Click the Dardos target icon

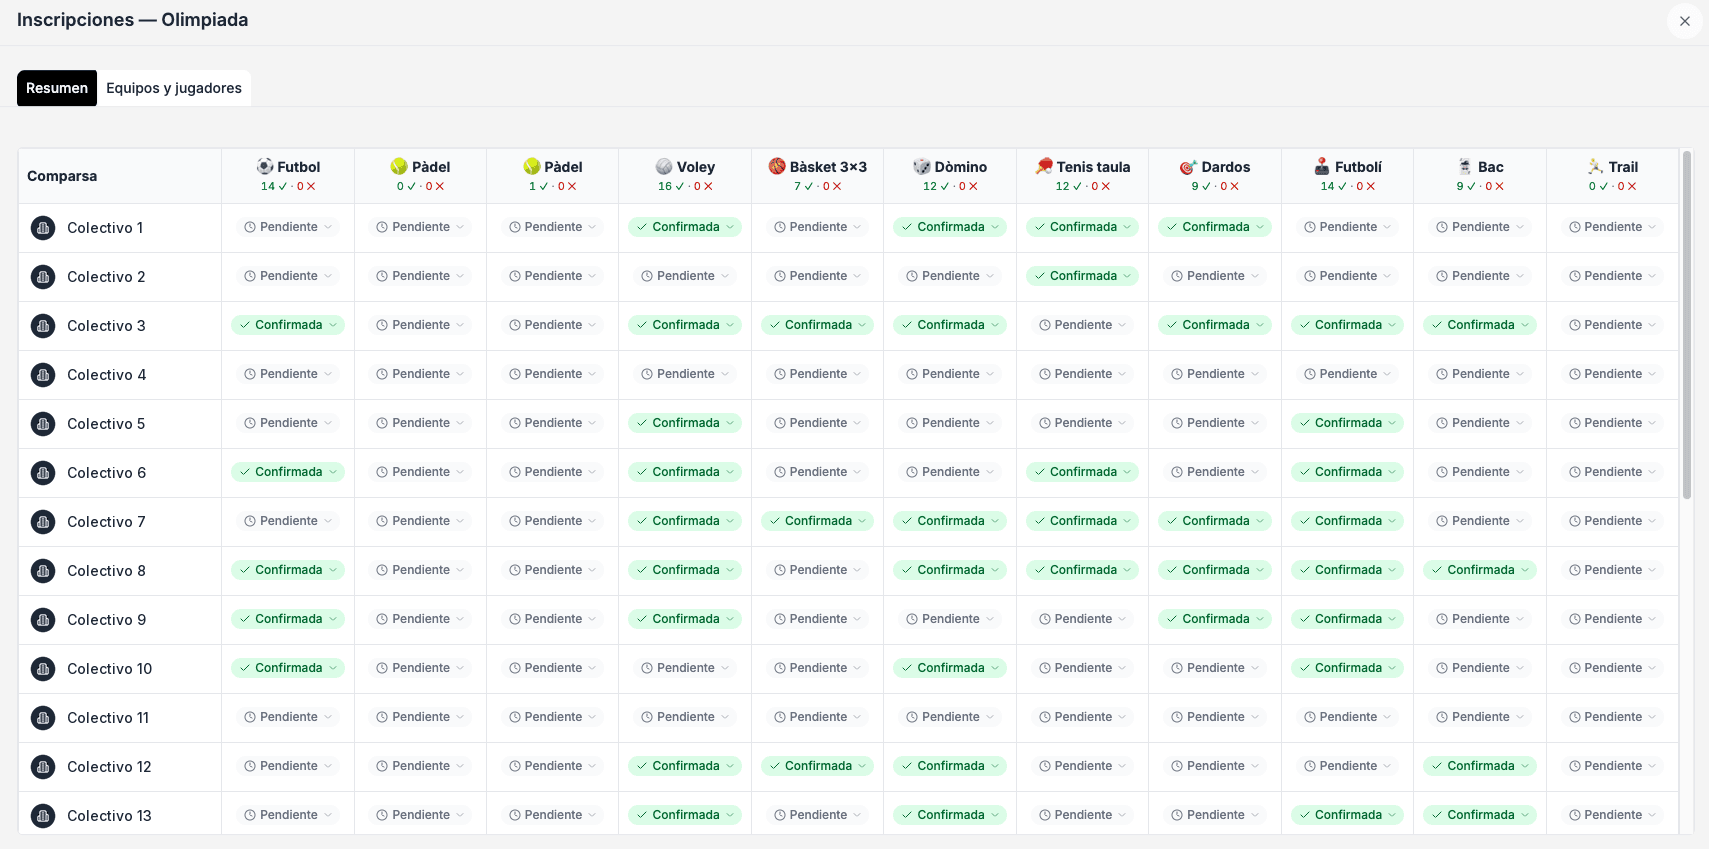pos(1189,166)
